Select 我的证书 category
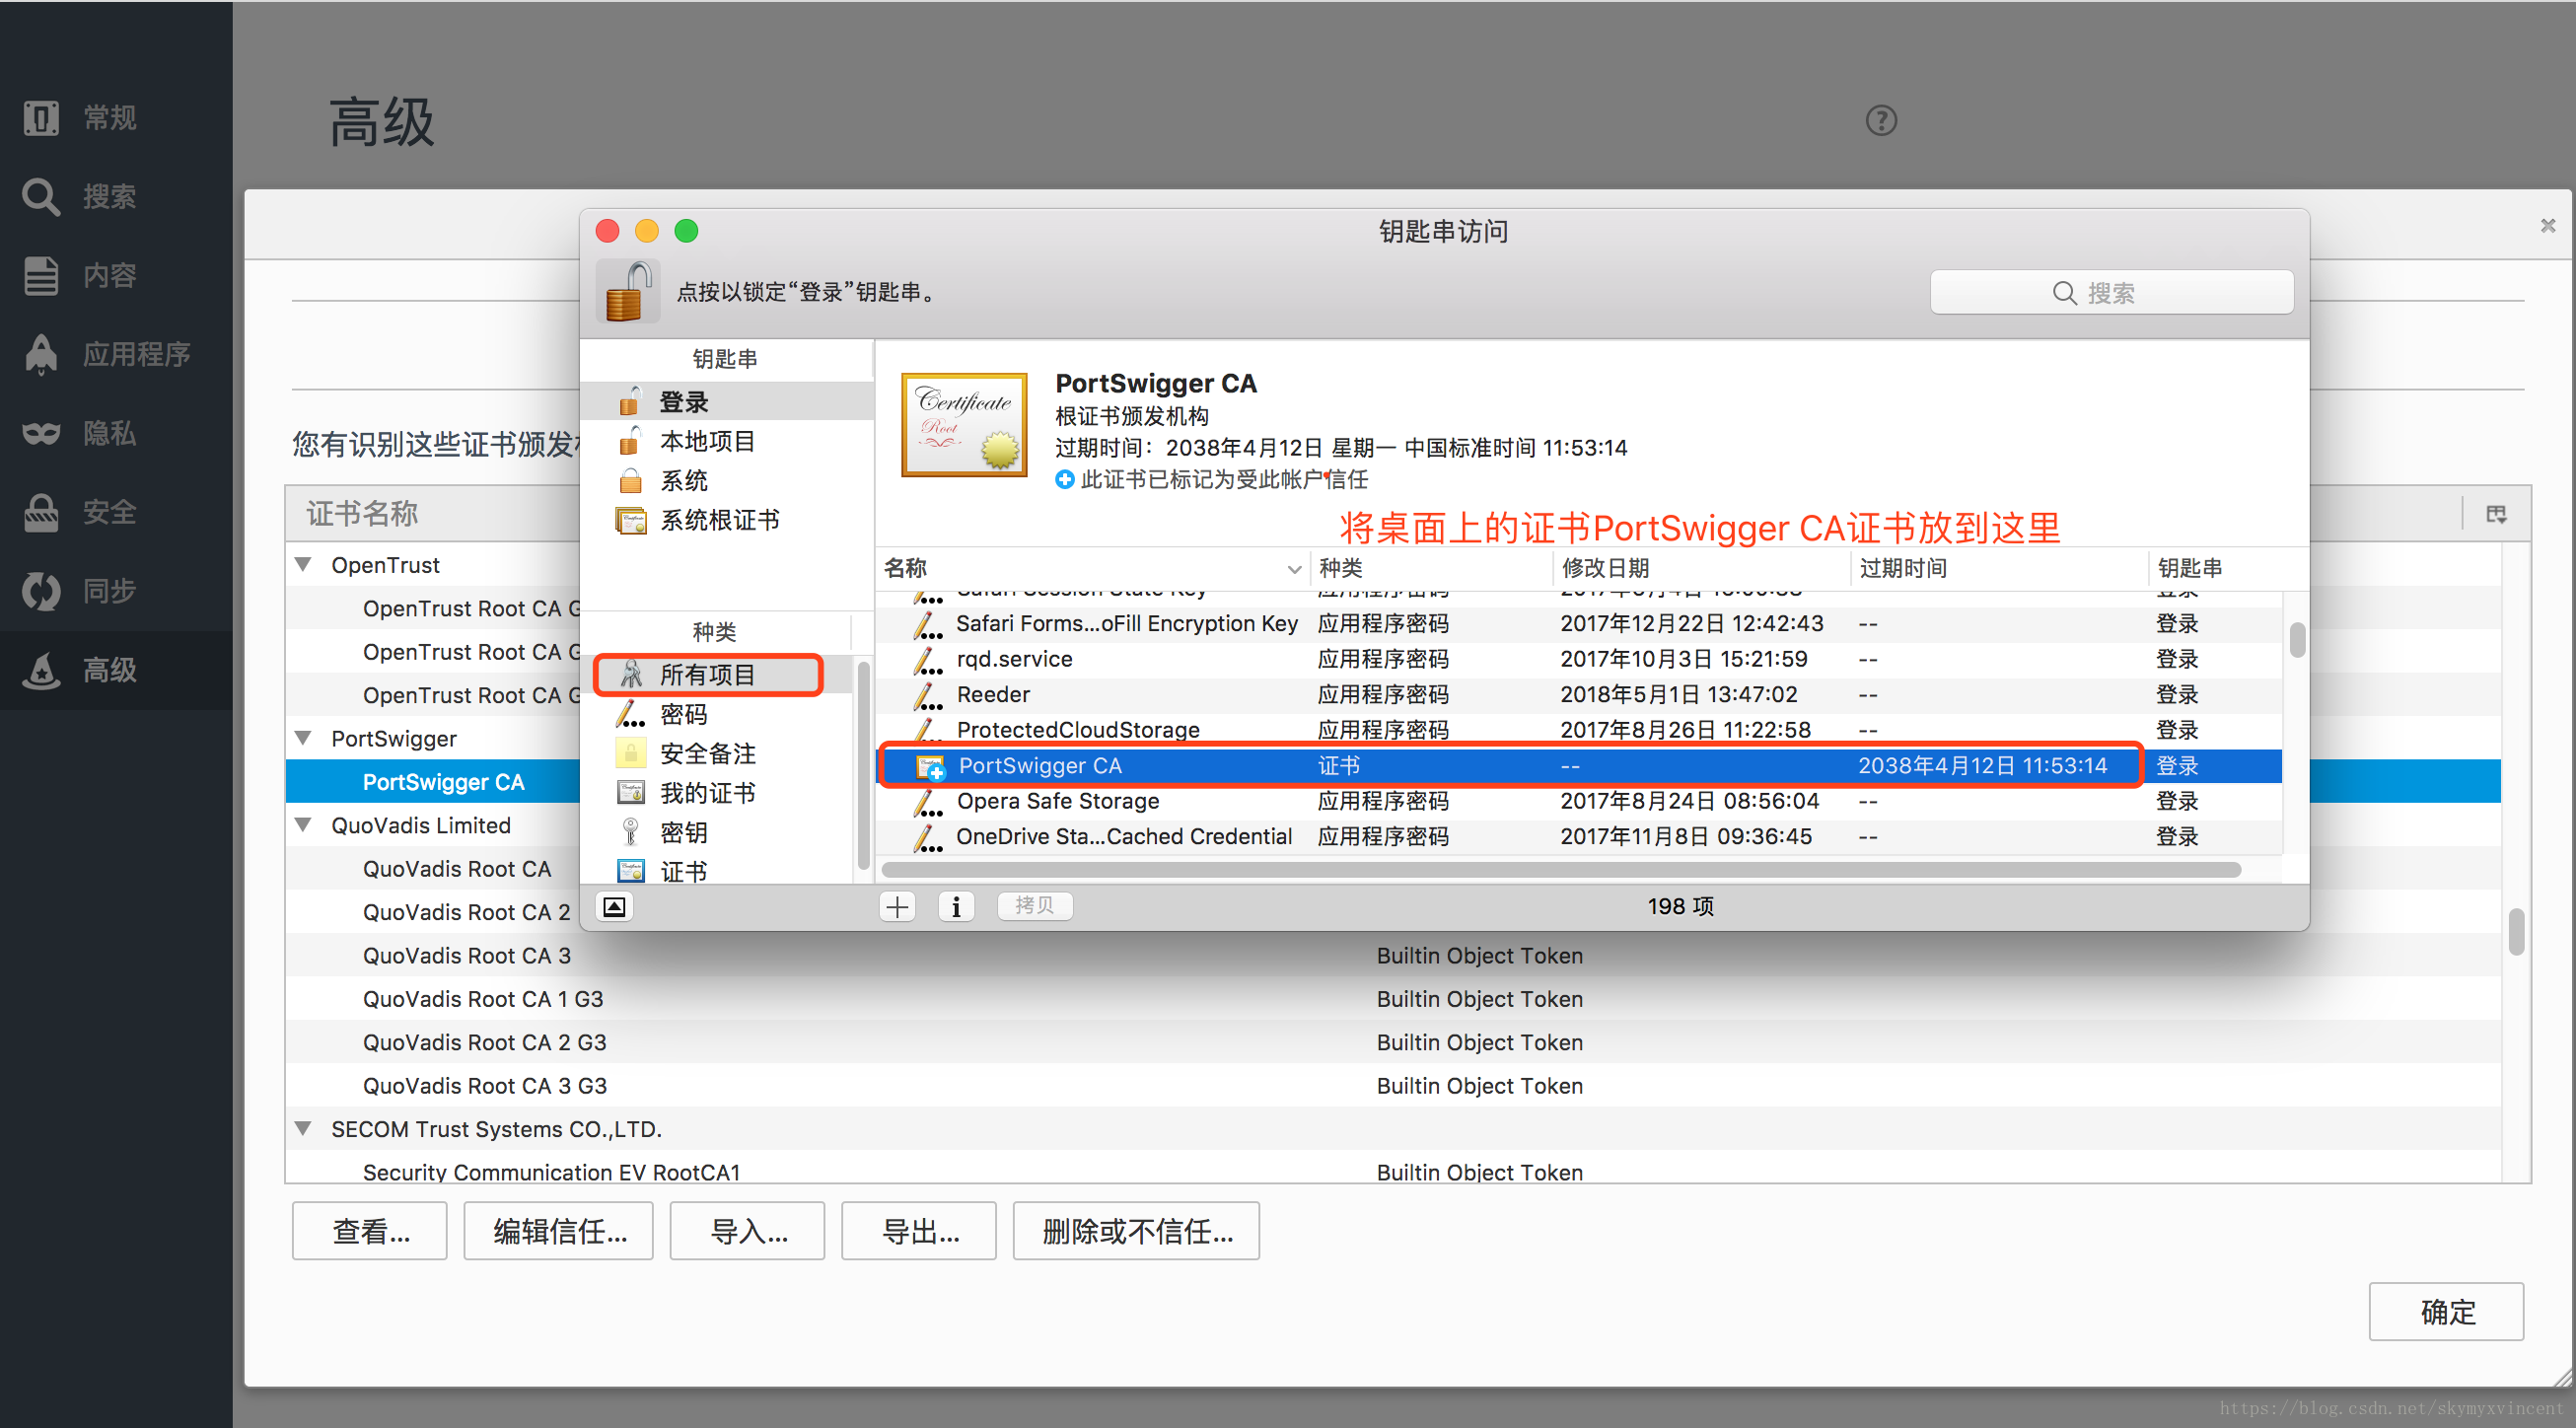 point(718,793)
